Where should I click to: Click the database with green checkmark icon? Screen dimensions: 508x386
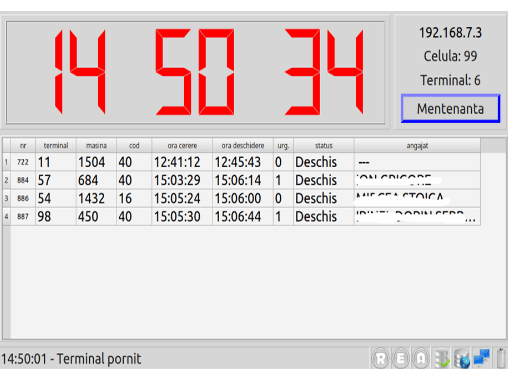(x=442, y=359)
